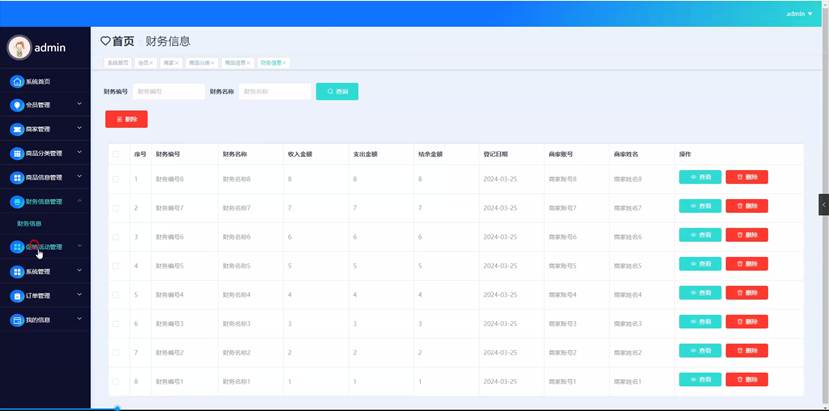Click the 登记日期 column header
829x411 pixels.
(x=495, y=154)
